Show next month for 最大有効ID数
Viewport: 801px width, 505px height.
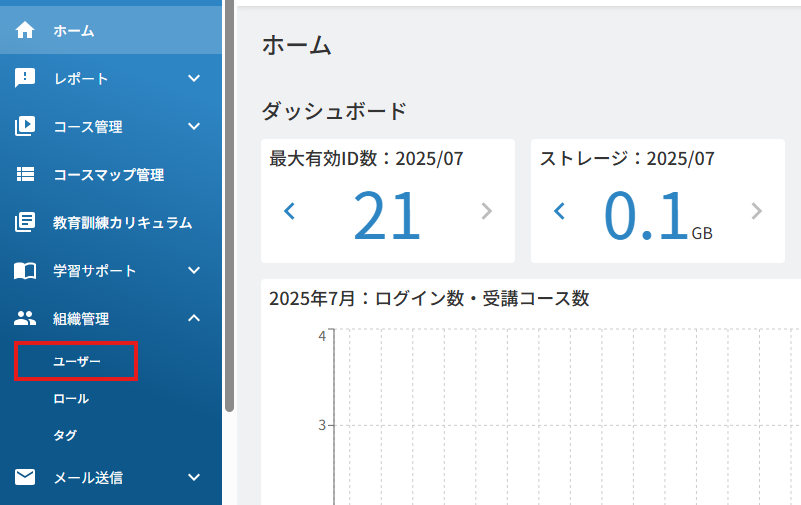(487, 211)
